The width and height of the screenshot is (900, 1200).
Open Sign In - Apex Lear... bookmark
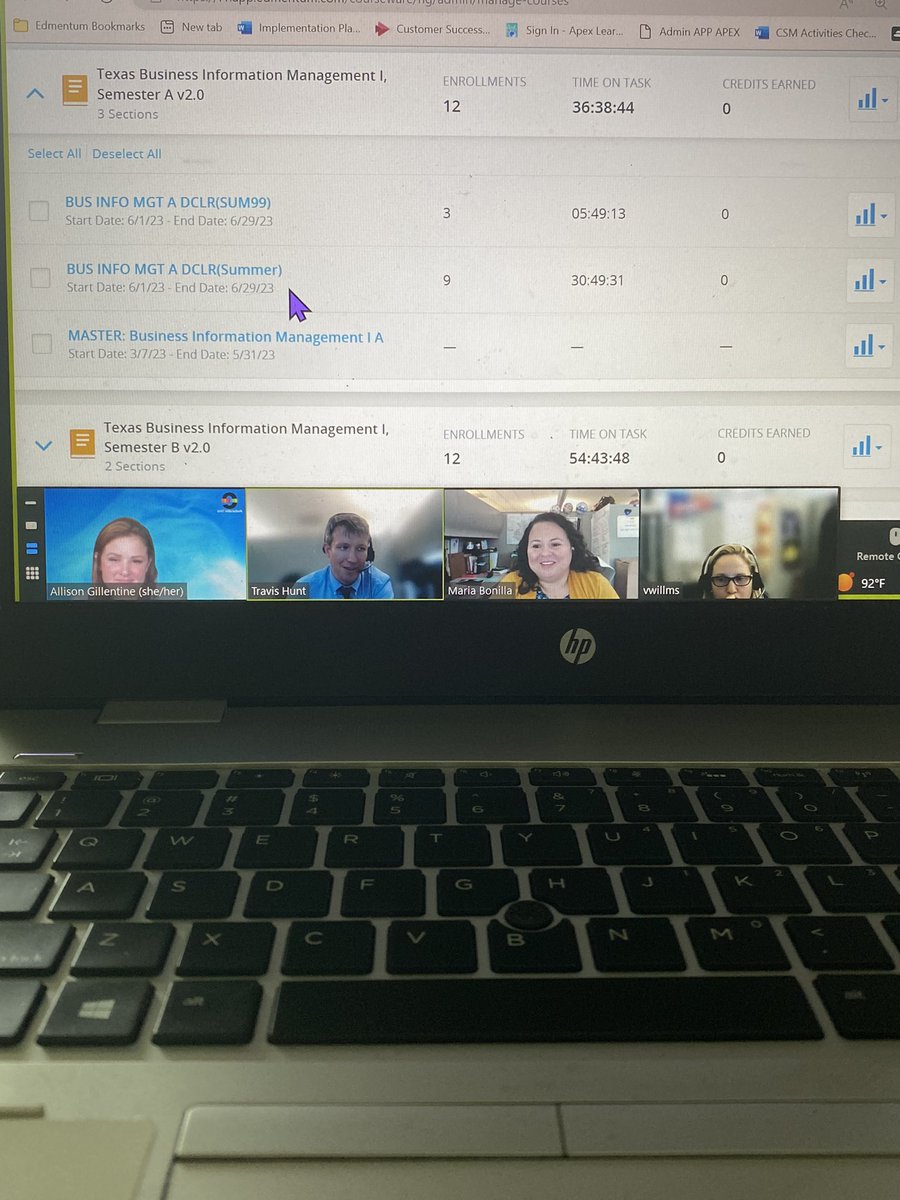coord(565,30)
